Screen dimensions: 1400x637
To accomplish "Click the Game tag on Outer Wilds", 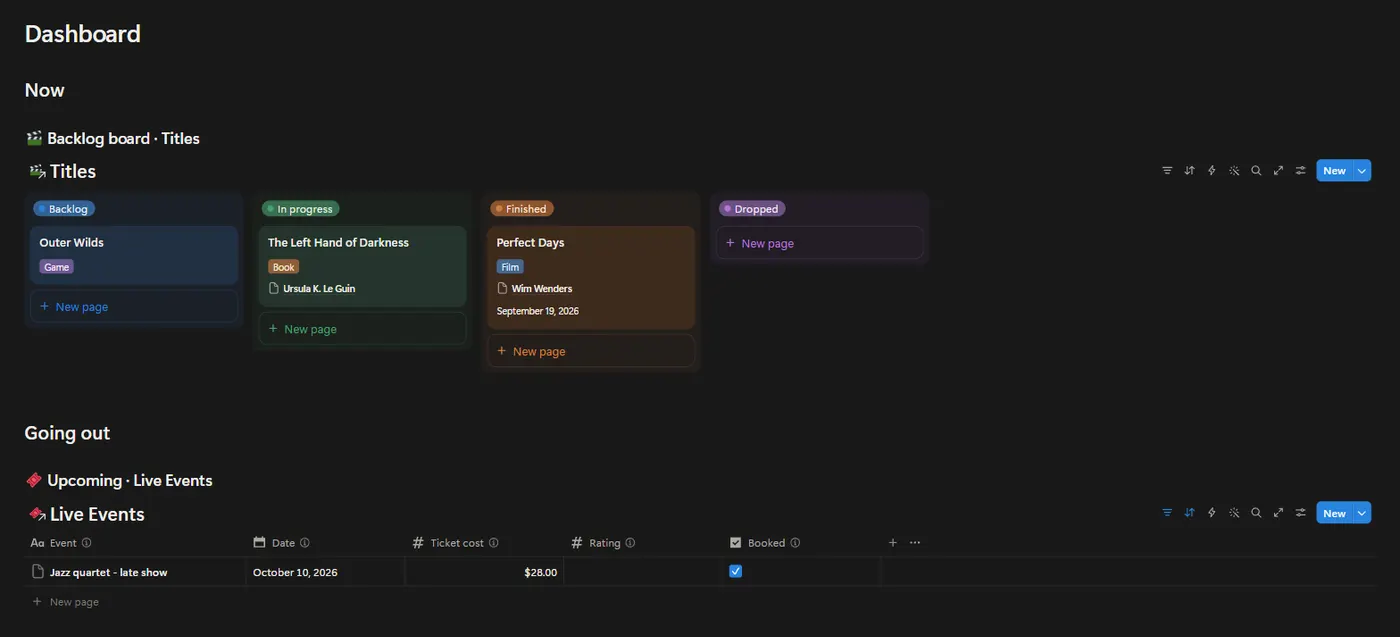I will (57, 267).
